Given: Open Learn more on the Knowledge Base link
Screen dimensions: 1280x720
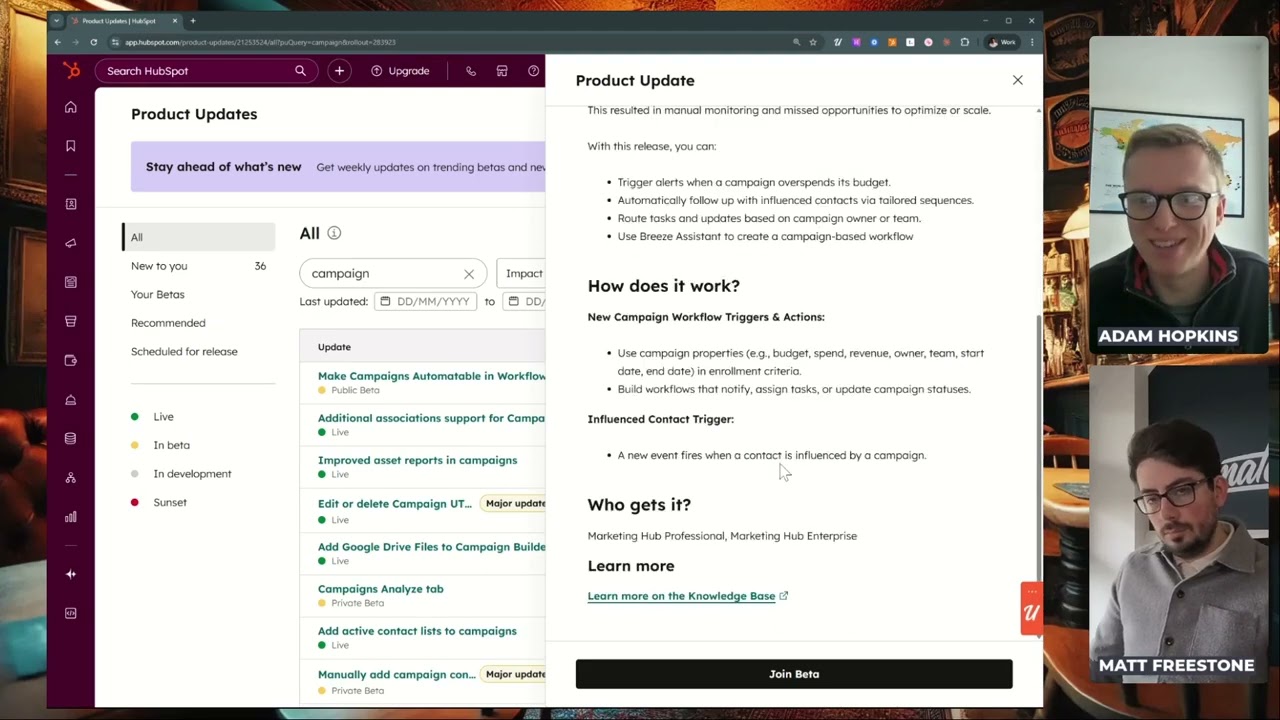Looking at the screenshot, I should pos(688,596).
